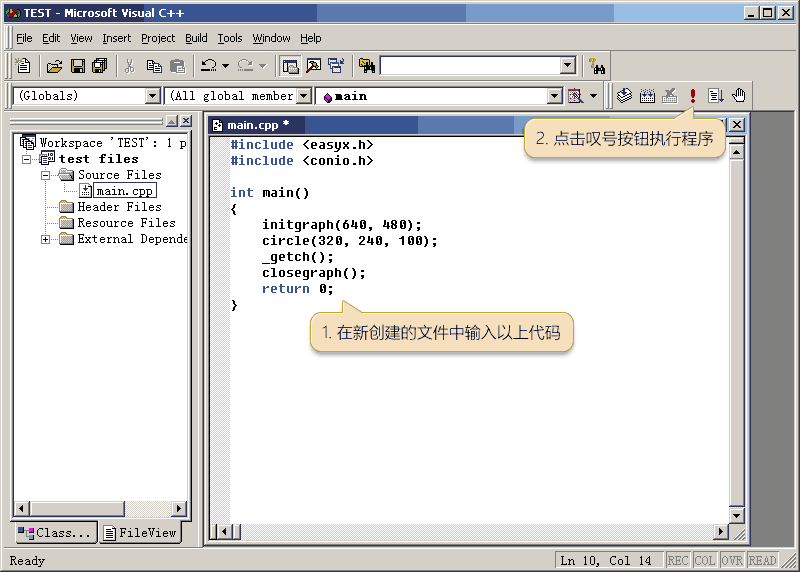This screenshot has width=800, height=572.
Task: Click the Go debug icon
Action: [716, 96]
